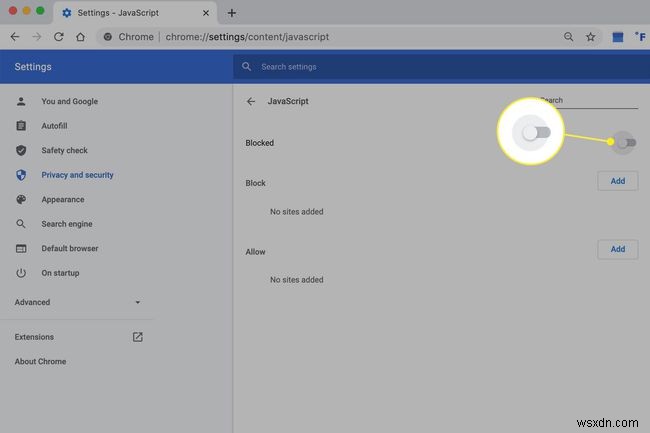Click the 'Blocked' label
Viewport: 650px width, 433px height.
pyautogui.click(x=260, y=143)
